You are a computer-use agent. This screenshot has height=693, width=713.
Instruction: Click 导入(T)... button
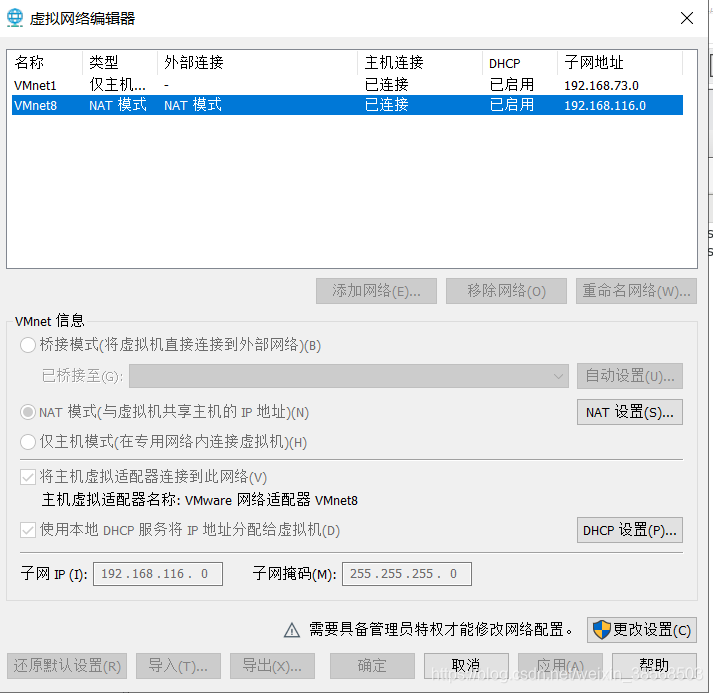pyautogui.click(x=178, y=666)
